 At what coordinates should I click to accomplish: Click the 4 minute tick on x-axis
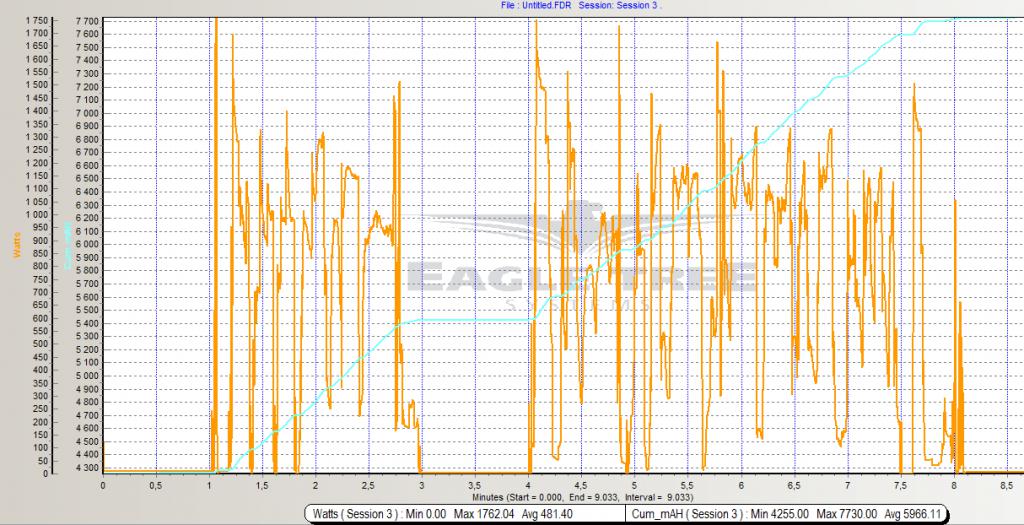(x=528, y=485)
